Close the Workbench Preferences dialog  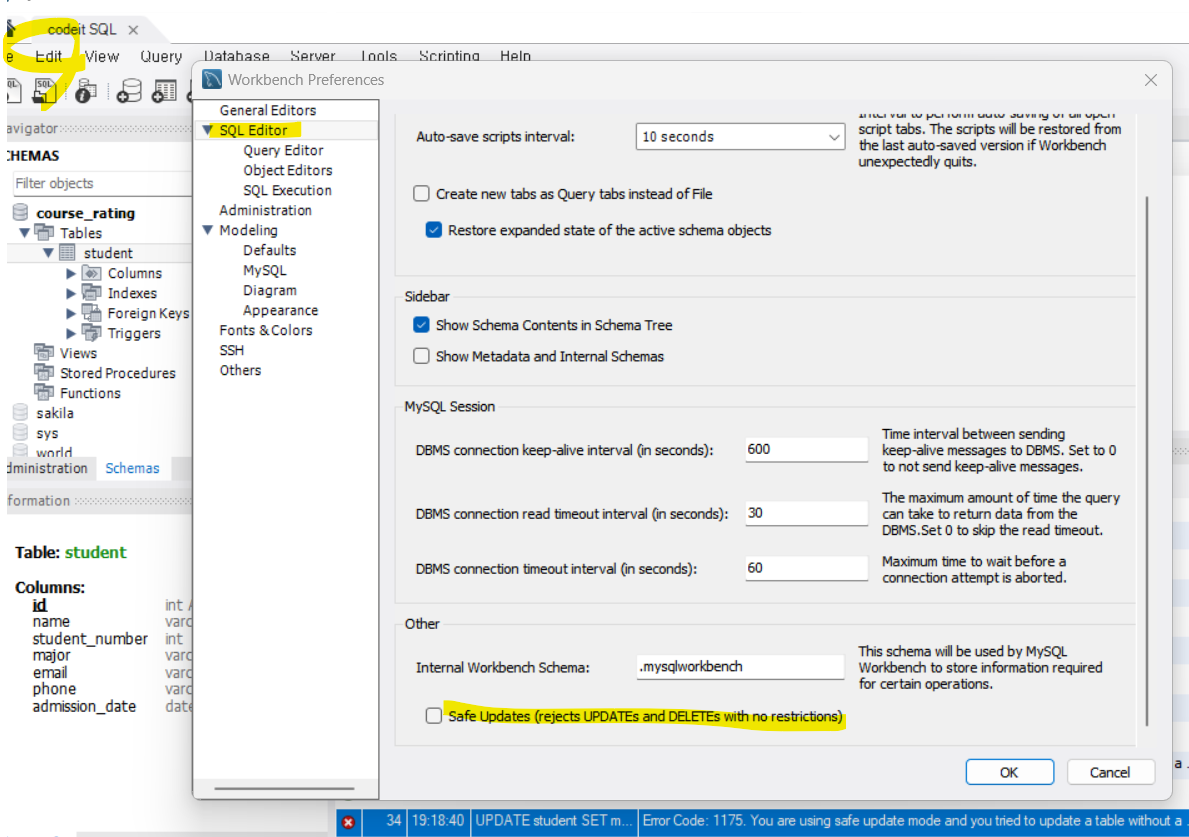(1150, 80)
